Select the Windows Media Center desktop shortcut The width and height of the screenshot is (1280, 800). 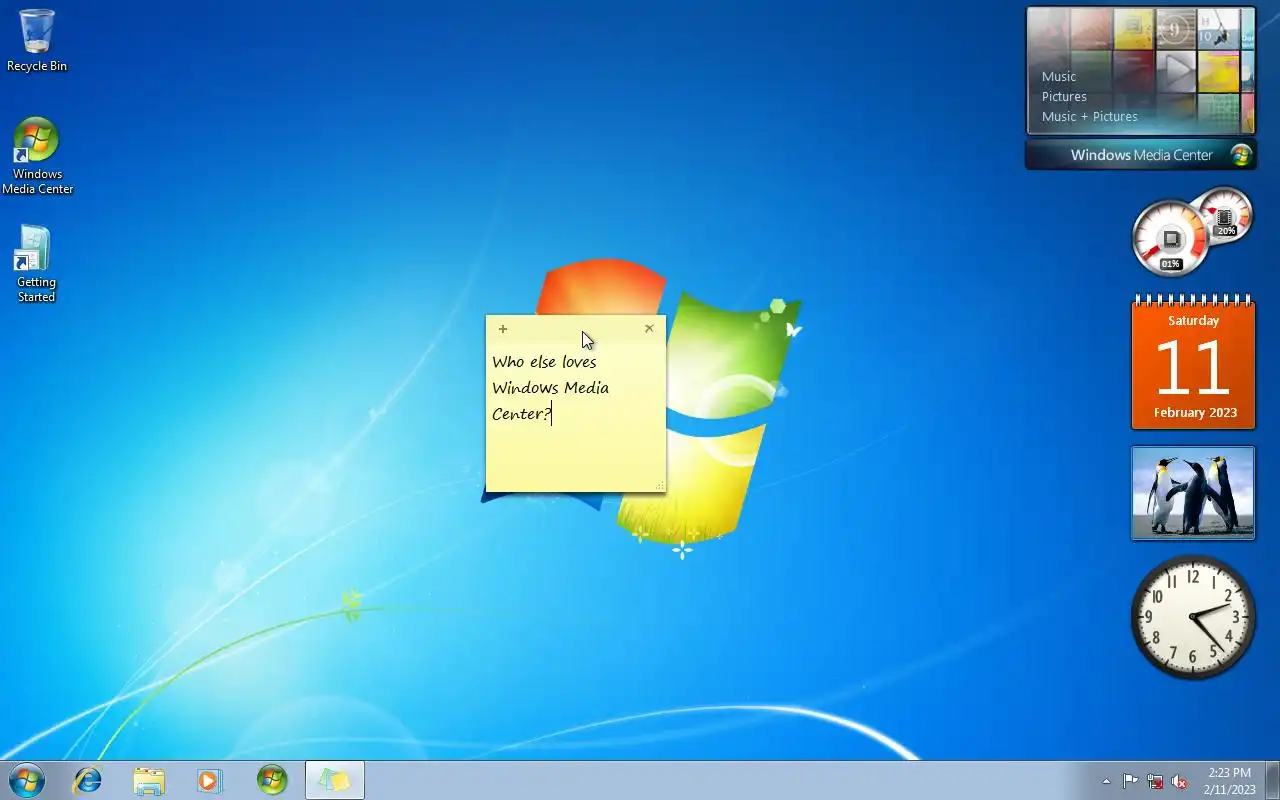[37, 156]
